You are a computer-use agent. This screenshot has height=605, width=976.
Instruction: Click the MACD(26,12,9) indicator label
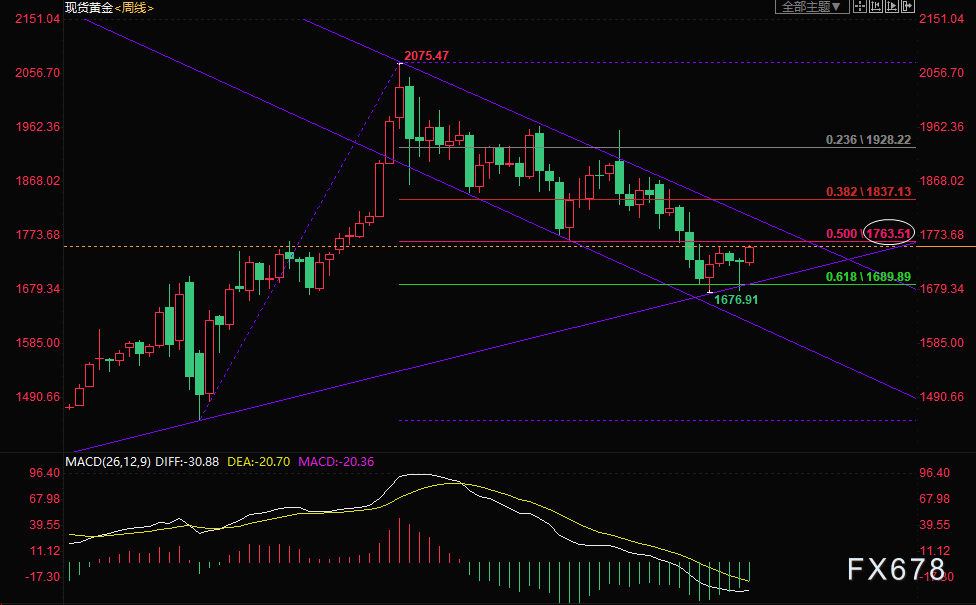pyautogui.click(x=108, y=462)
